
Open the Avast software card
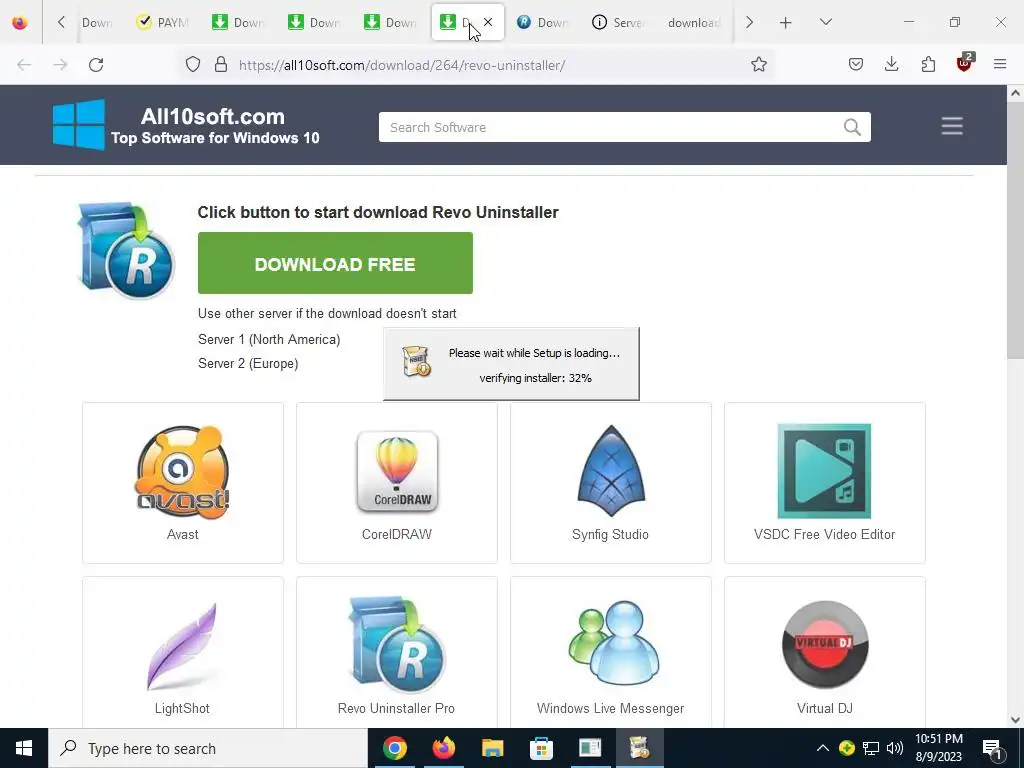(183, 483)
